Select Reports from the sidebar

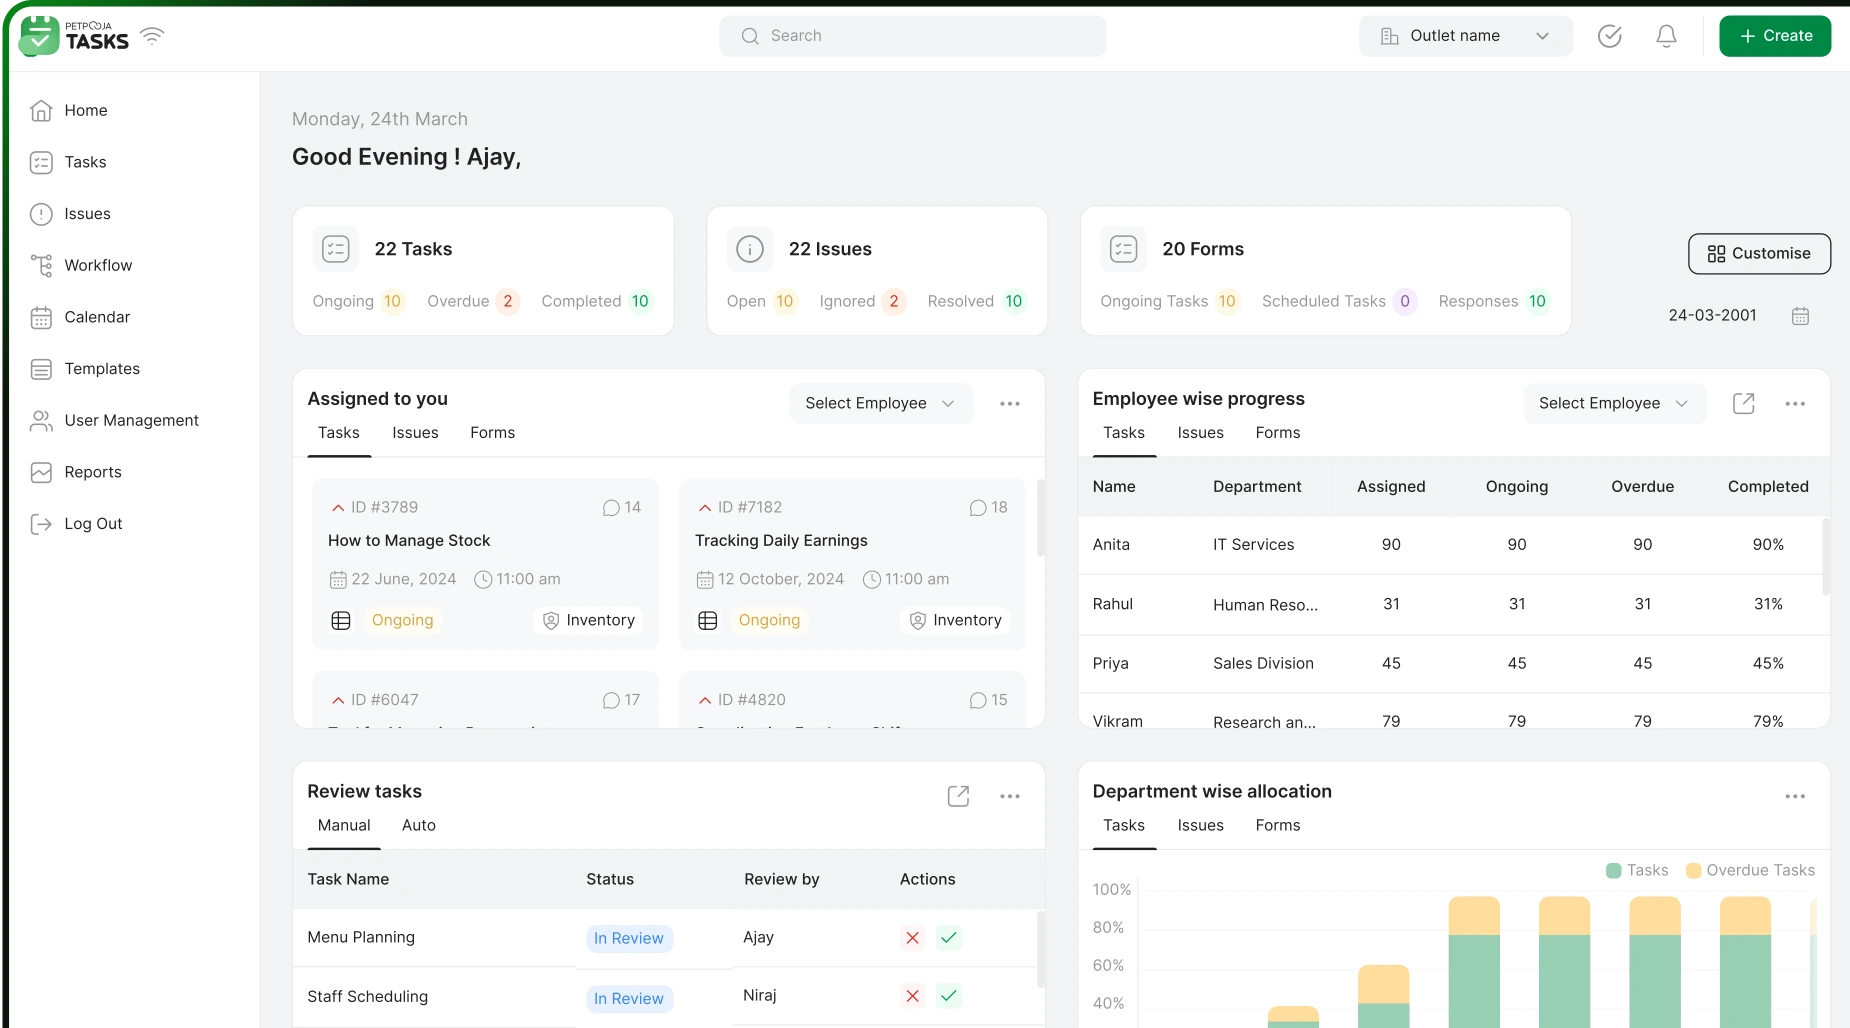[x=93, y=472]
